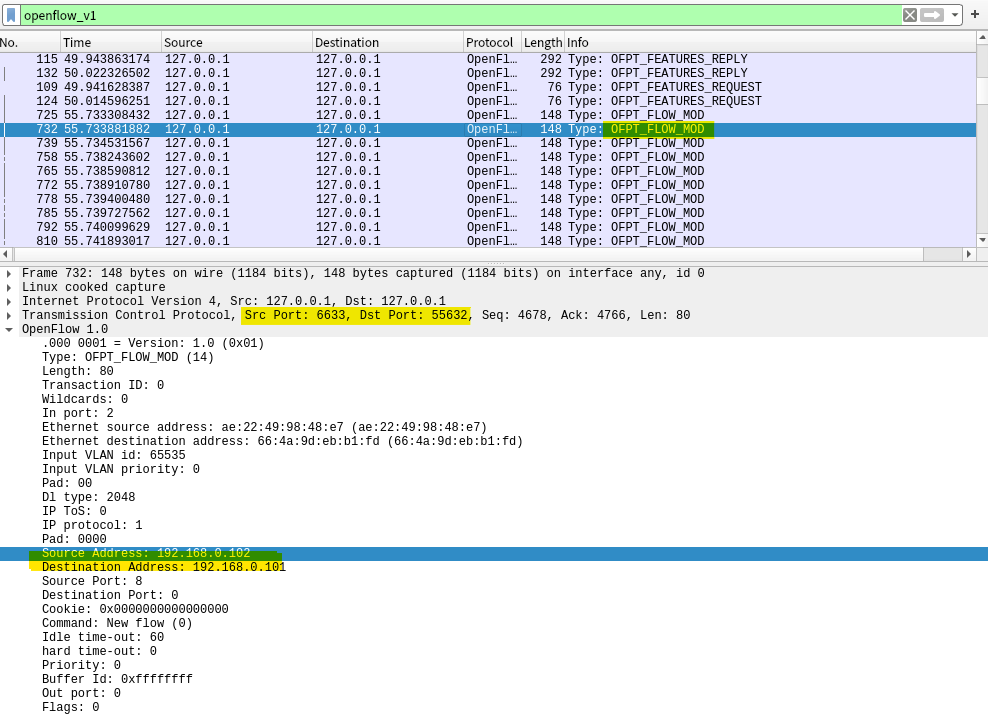Screen dimensions: 988x718
Task: Collapse the OpenFlow 1.0 section
Action: tap(9, 329)
